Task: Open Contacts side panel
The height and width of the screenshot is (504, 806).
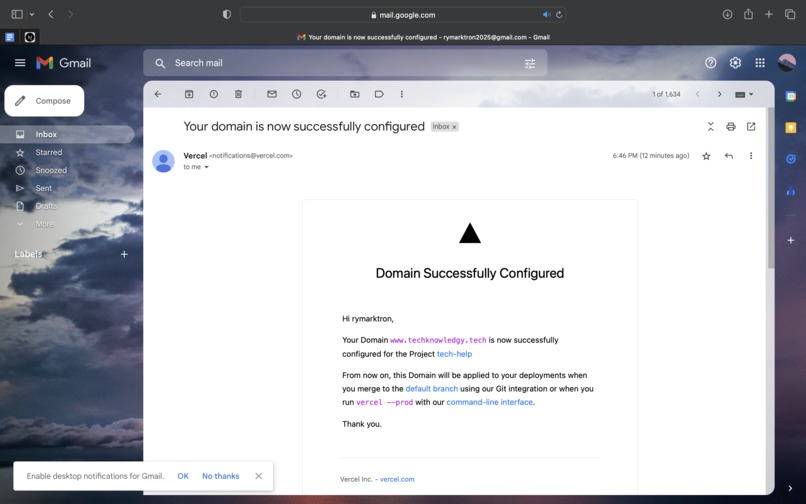Action: coord(791,191)
